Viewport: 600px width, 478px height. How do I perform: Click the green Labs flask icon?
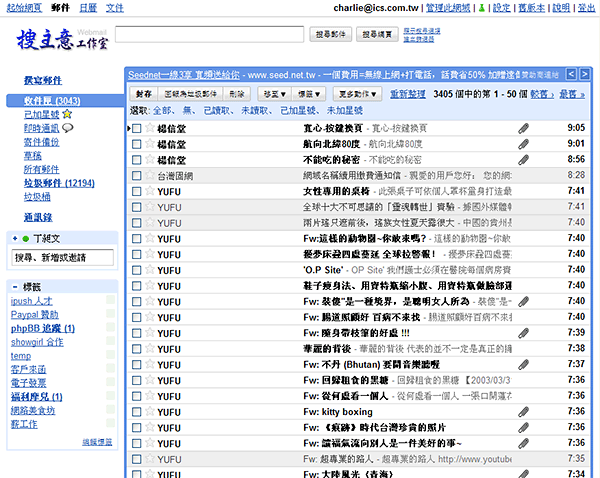coord(481,8)
